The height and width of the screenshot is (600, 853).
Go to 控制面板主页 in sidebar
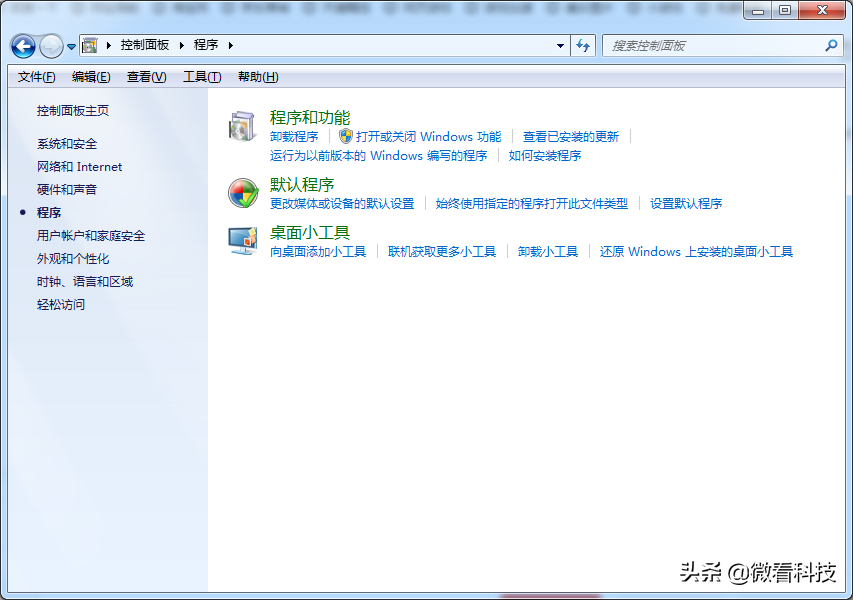73,110
